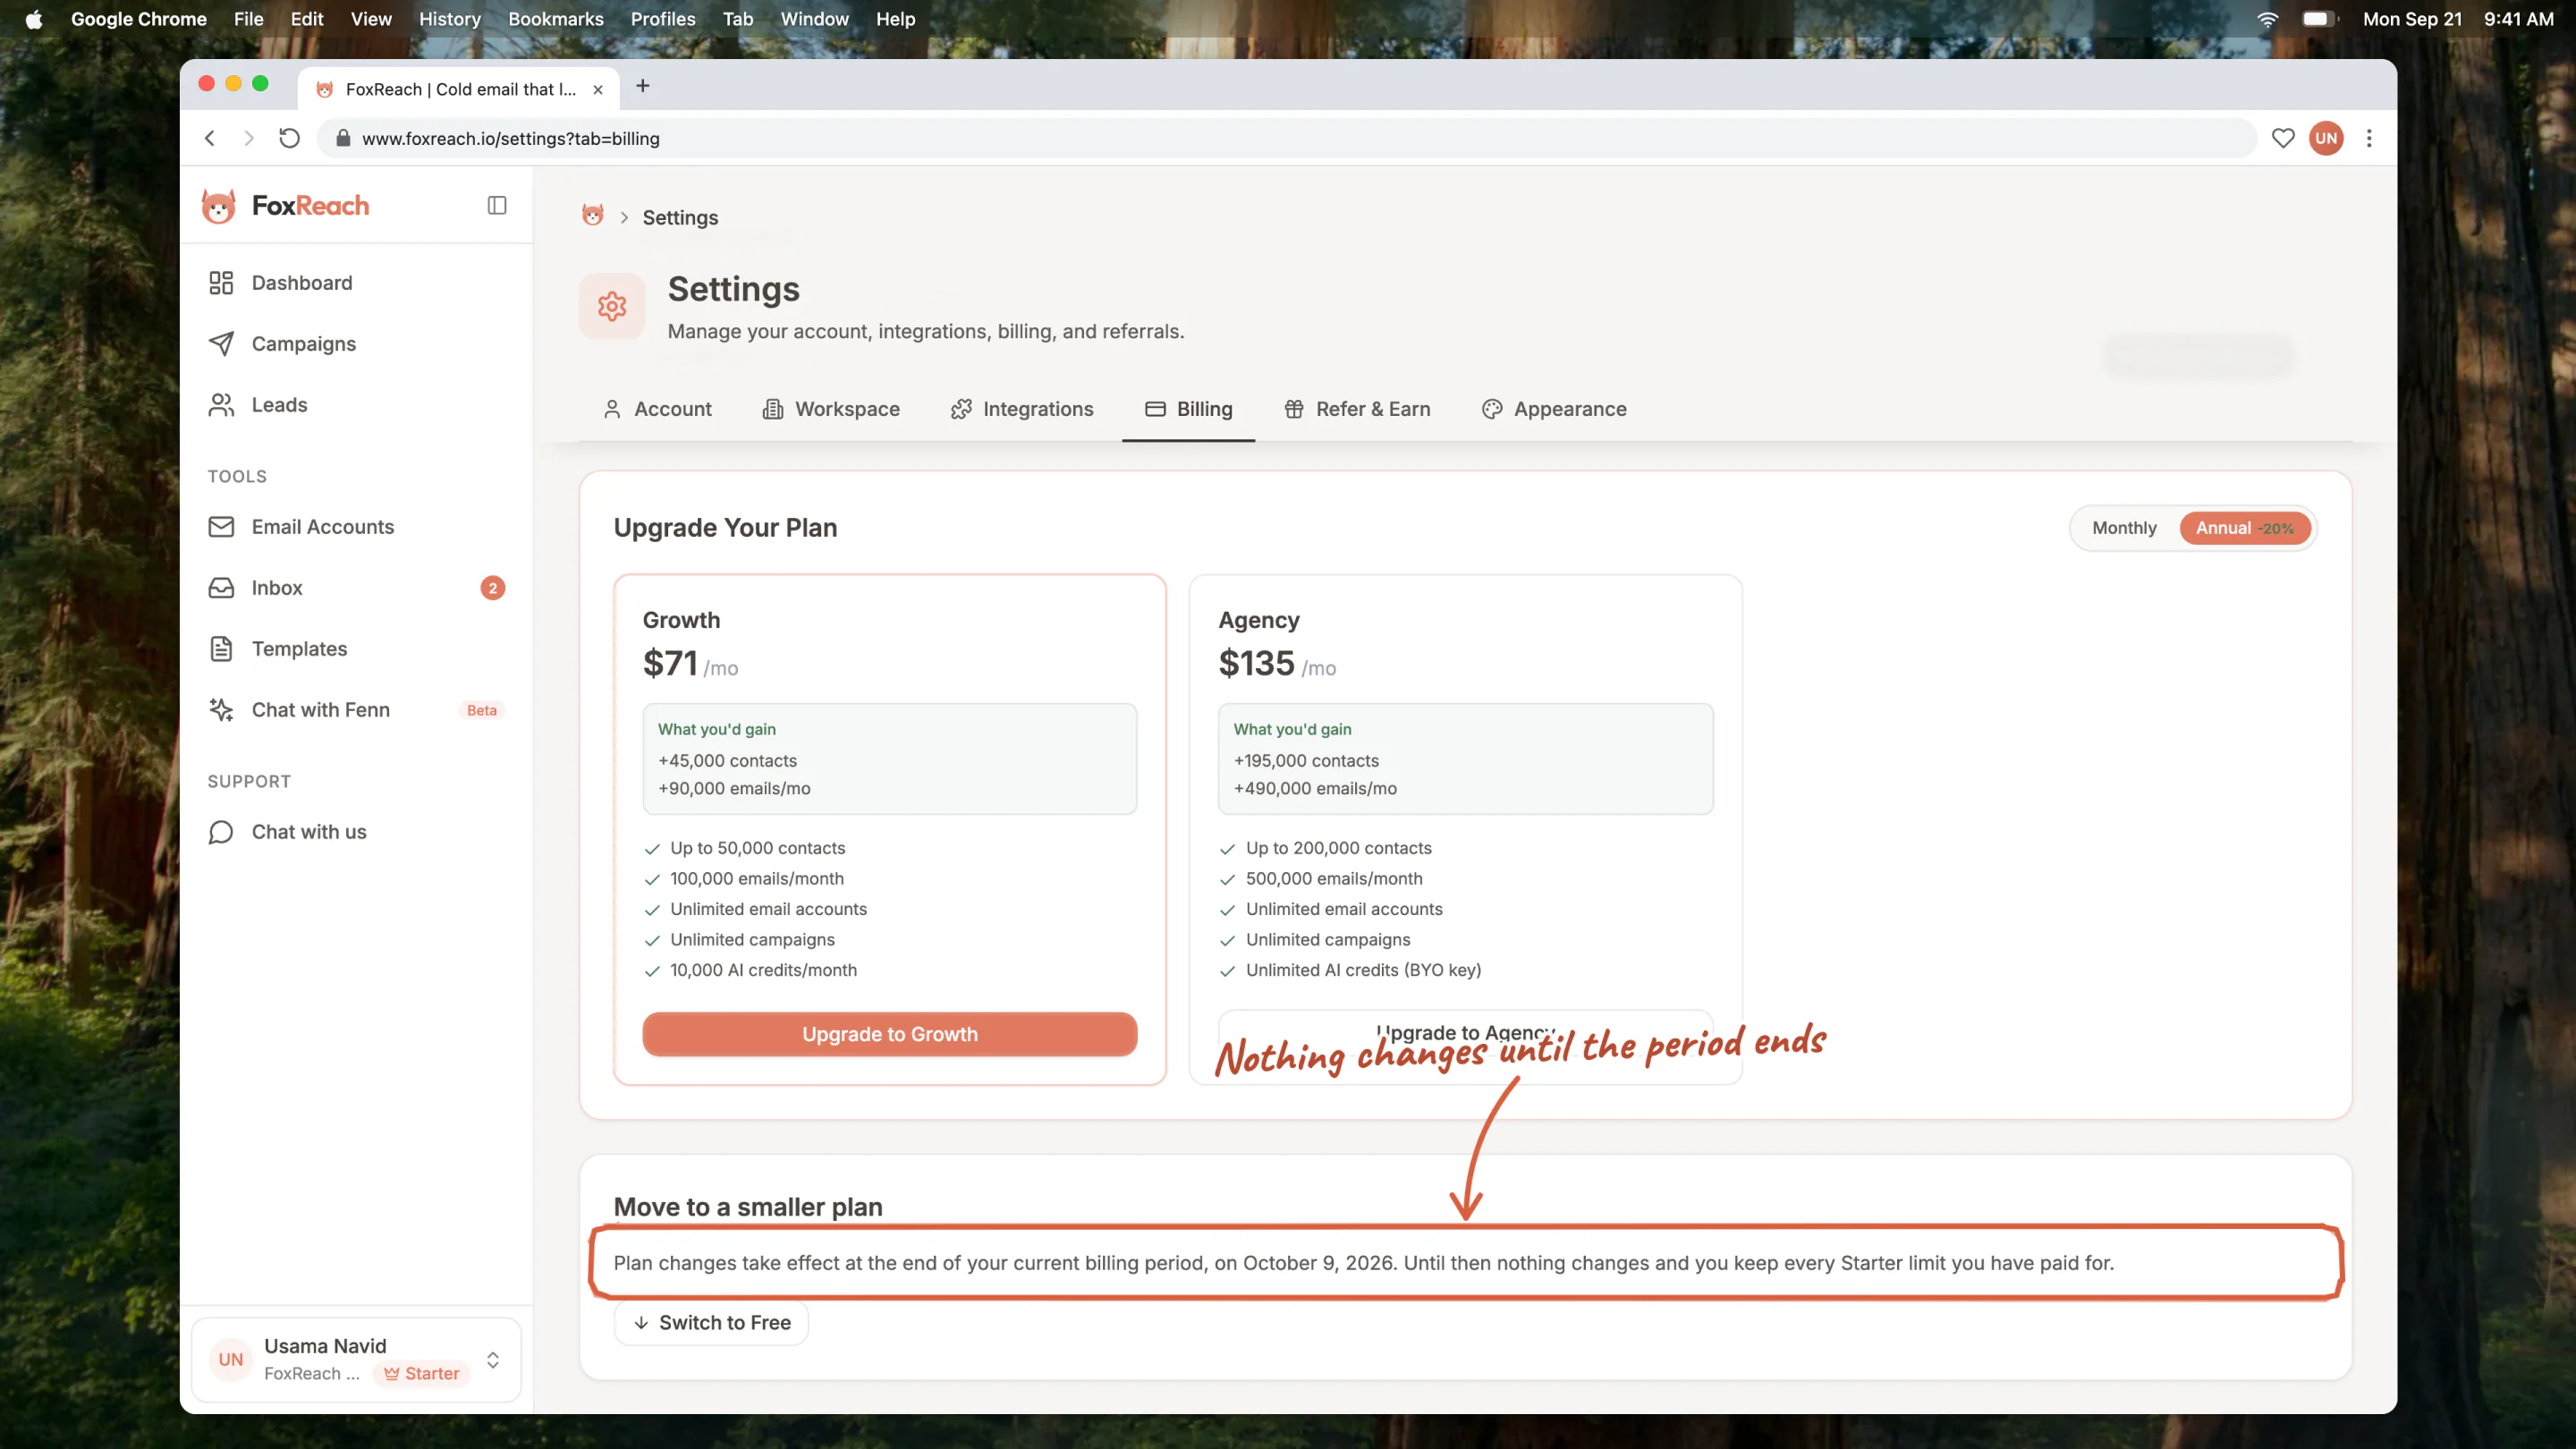Click '+490,000 emails/mo' gain text
This screenshot has height=1449, width=2576.
tap(1314, 788)
